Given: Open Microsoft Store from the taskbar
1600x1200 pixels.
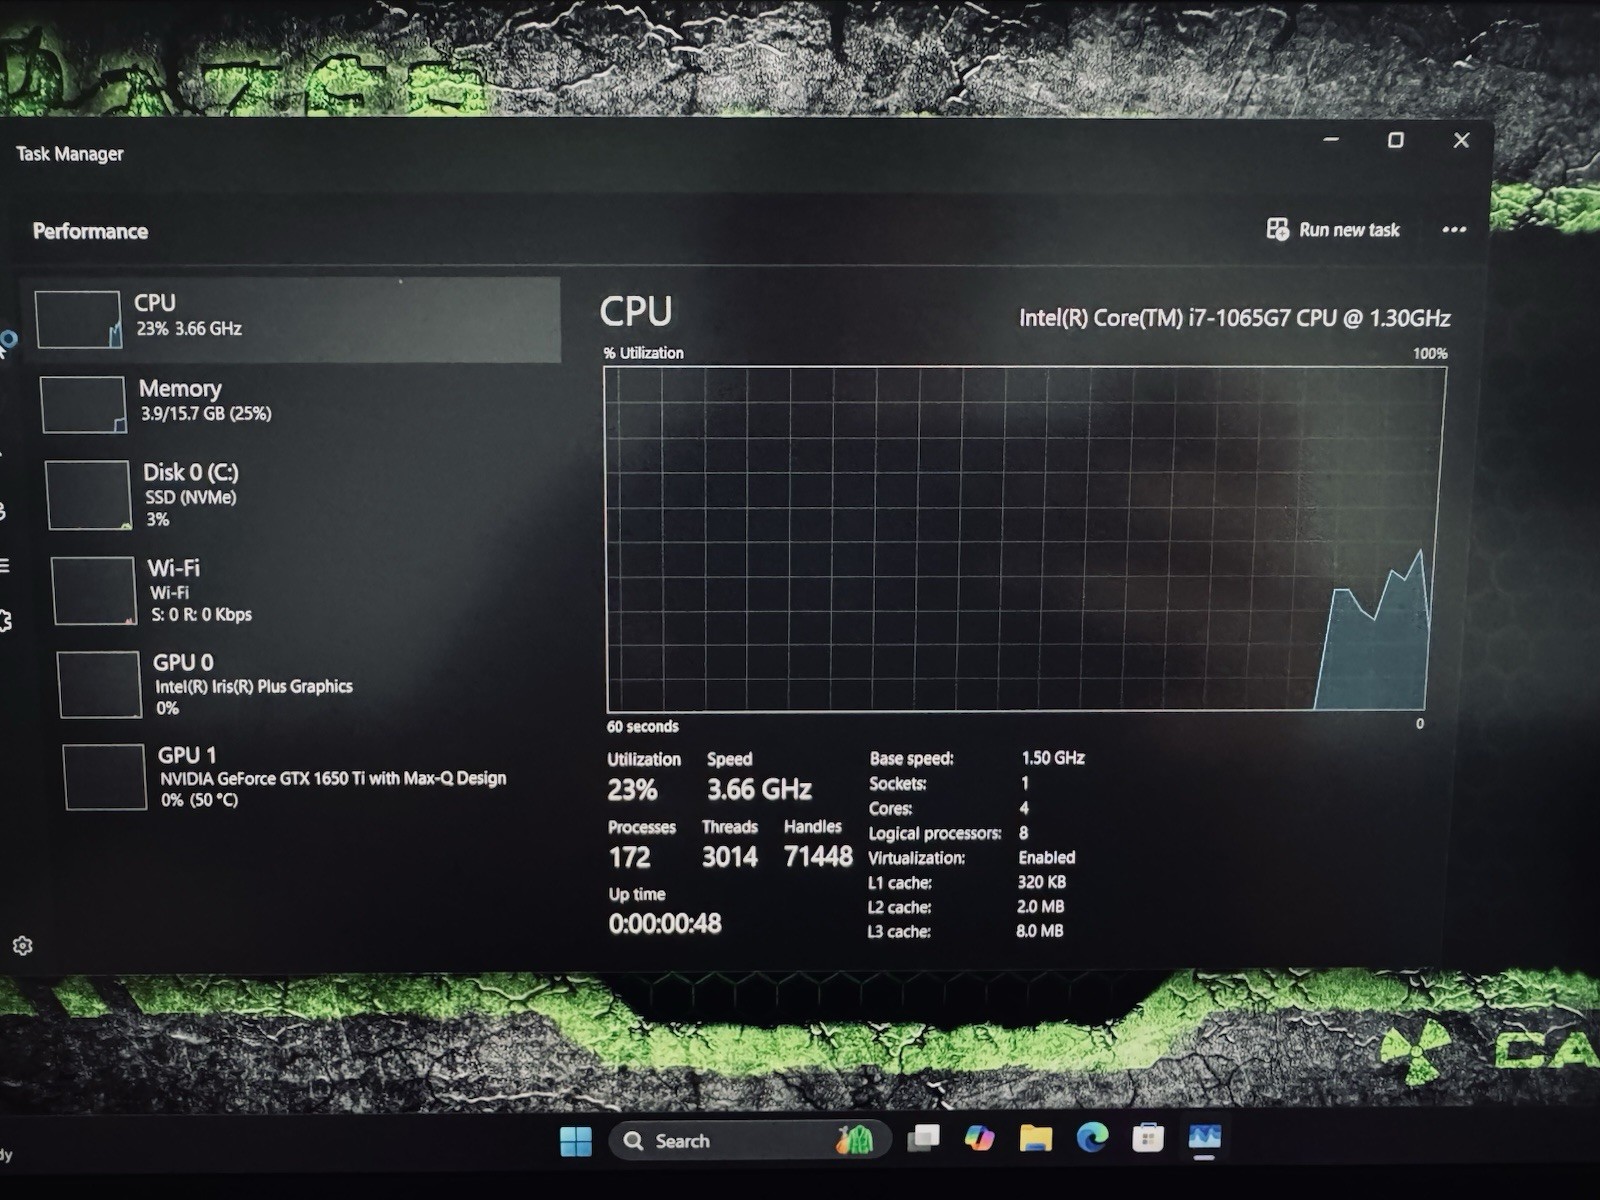Looking at the screenshot, I should click(x=1148, y=1137).
